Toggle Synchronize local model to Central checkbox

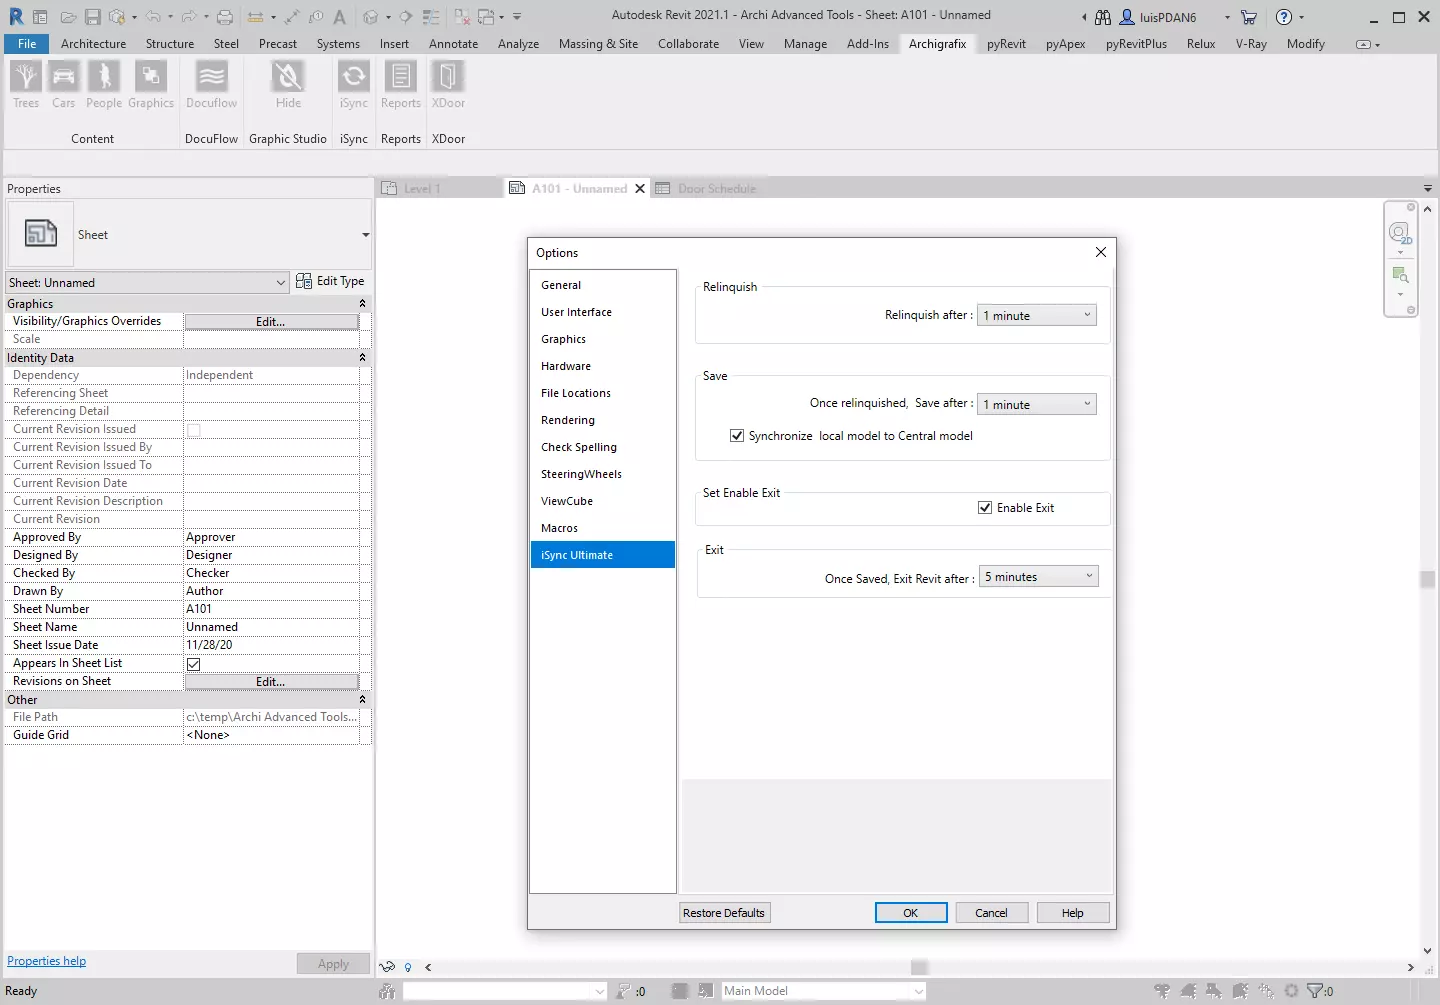pos(737,436)
